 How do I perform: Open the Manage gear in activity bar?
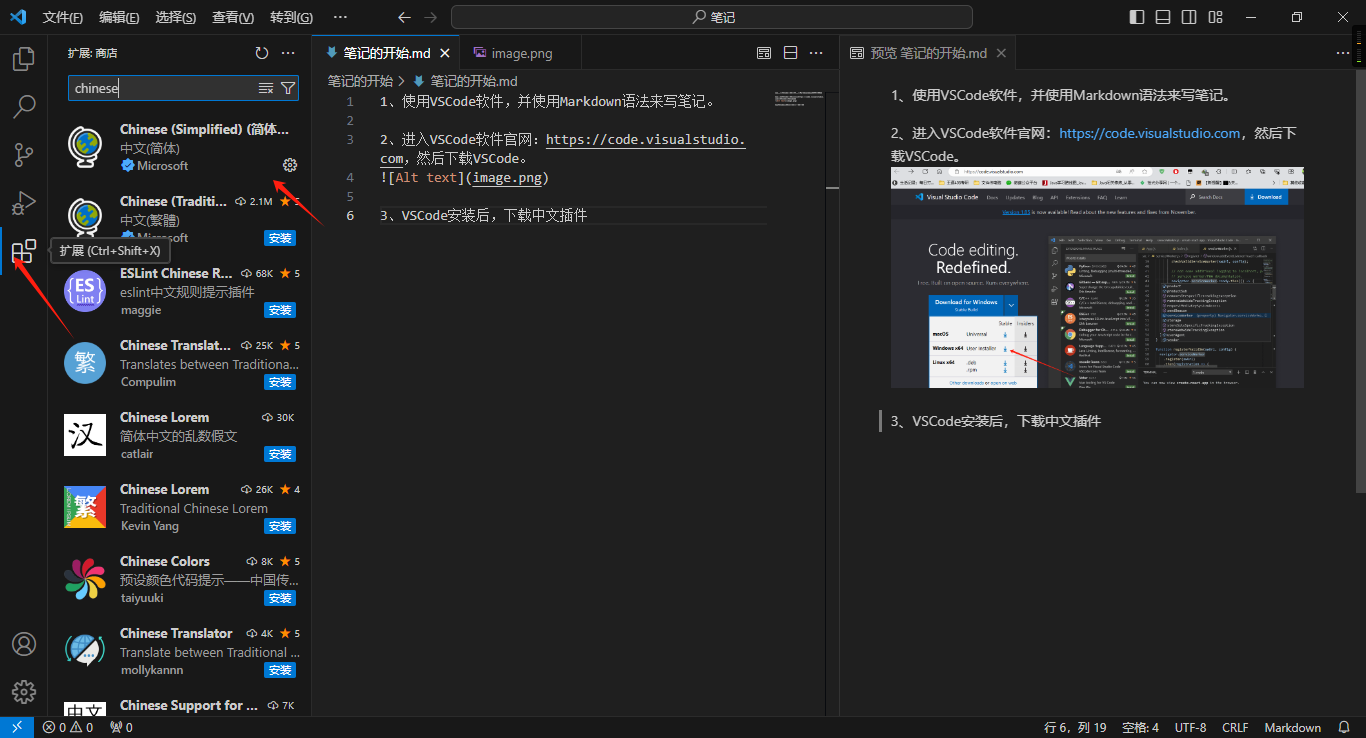[23, 691]
